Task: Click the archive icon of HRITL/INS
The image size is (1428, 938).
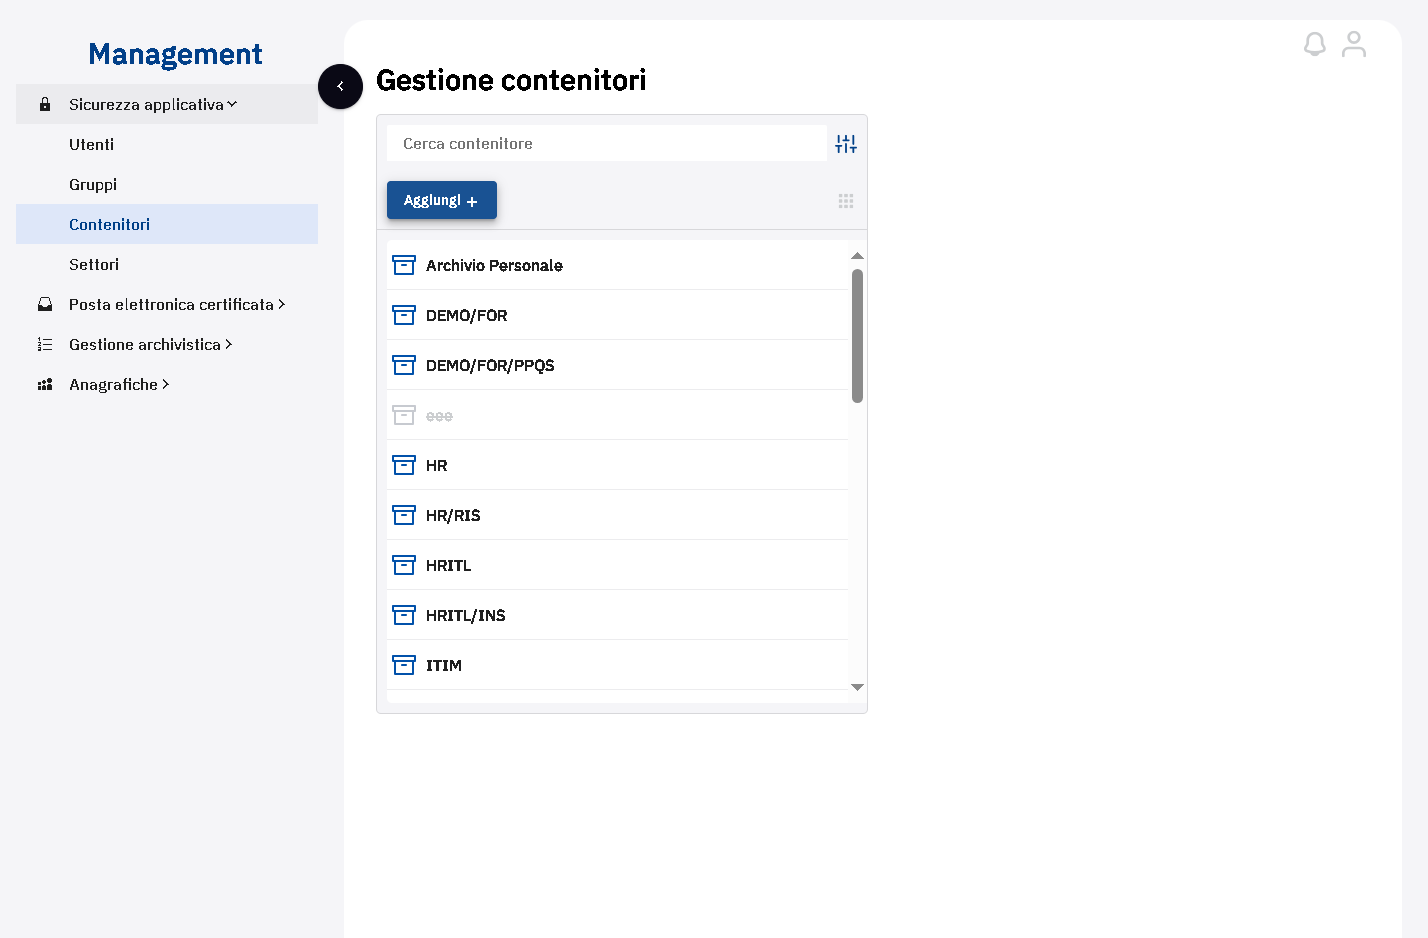Action: (404, 615)
